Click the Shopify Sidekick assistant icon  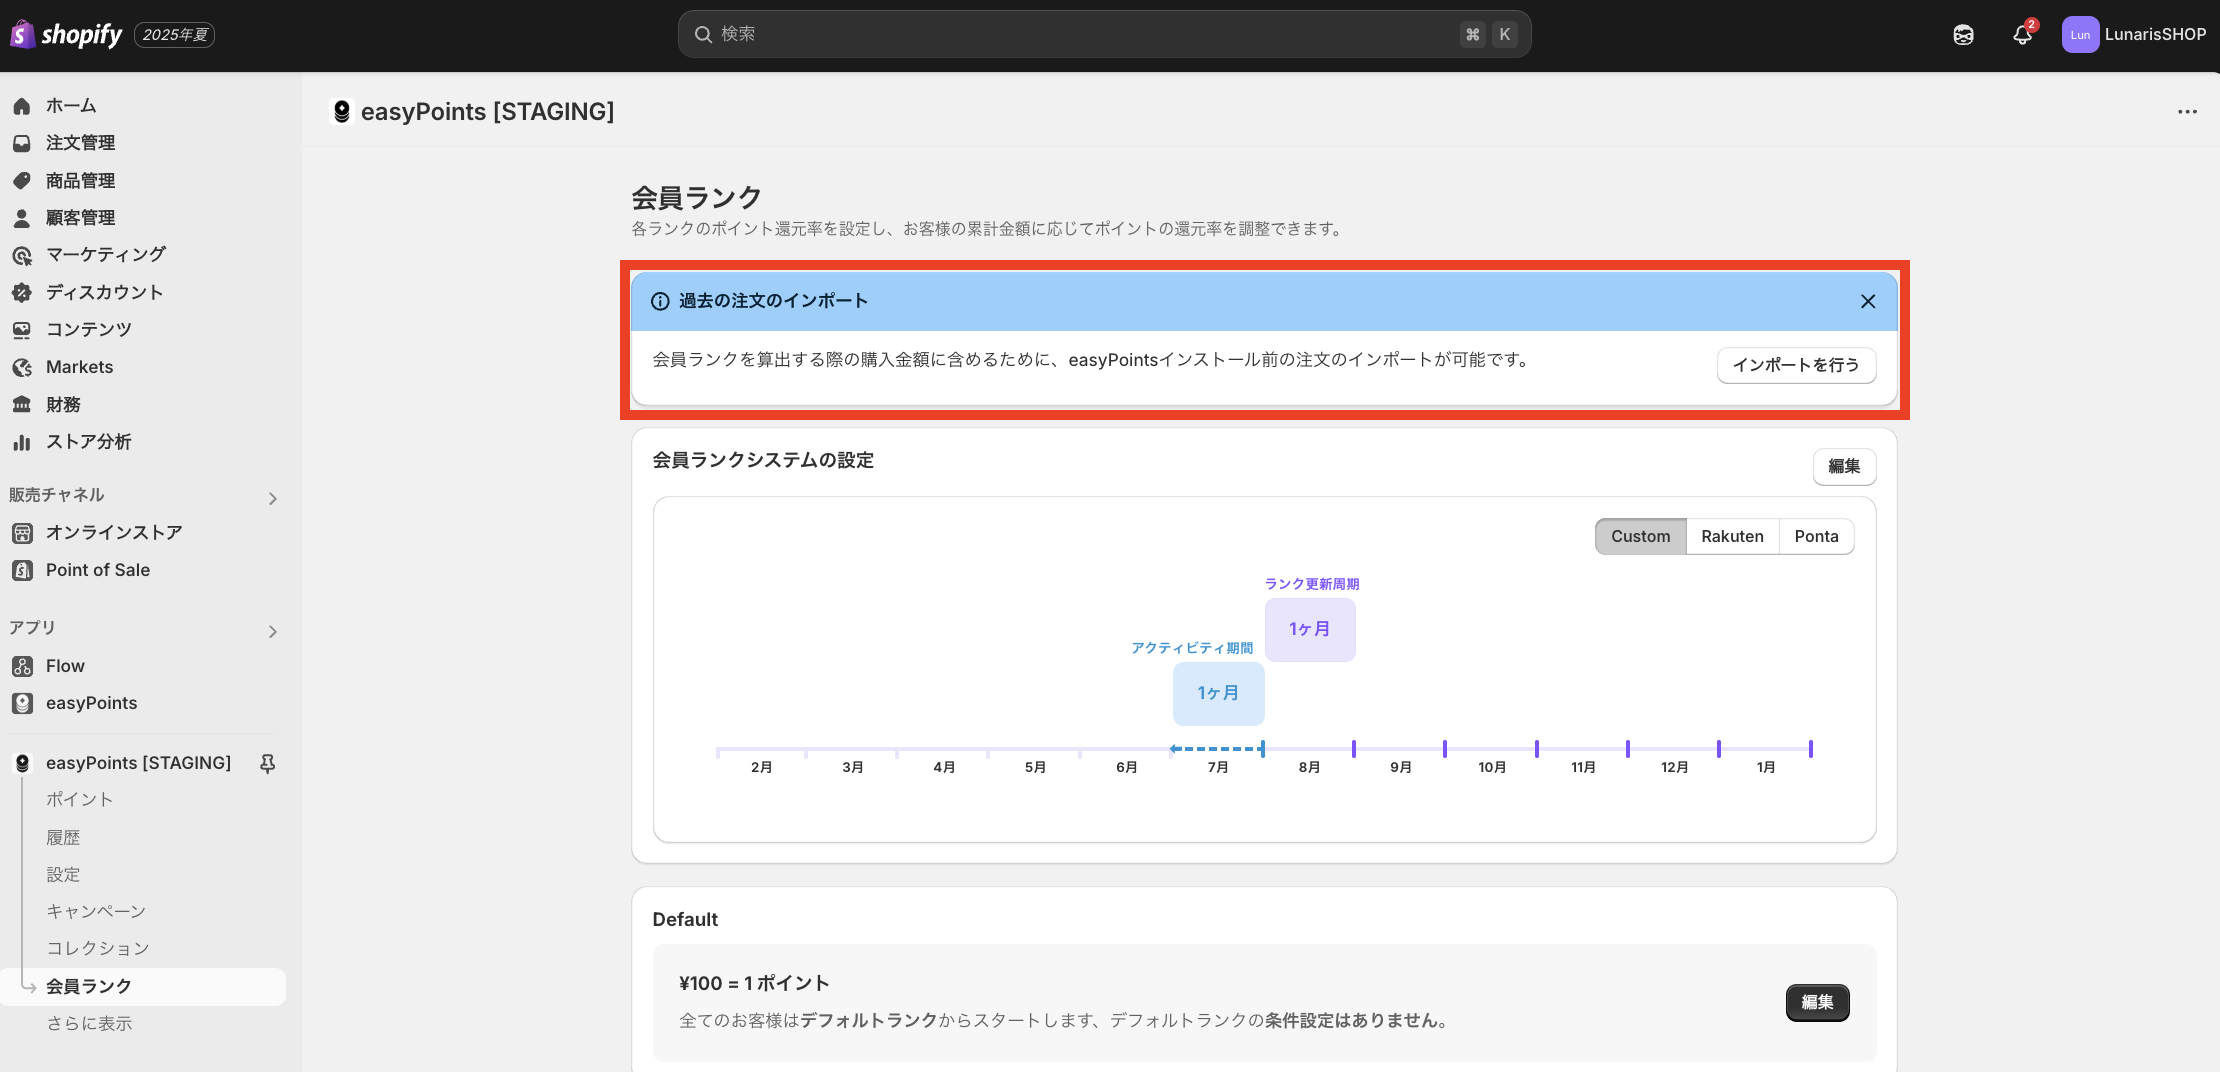click(1963, 35)
